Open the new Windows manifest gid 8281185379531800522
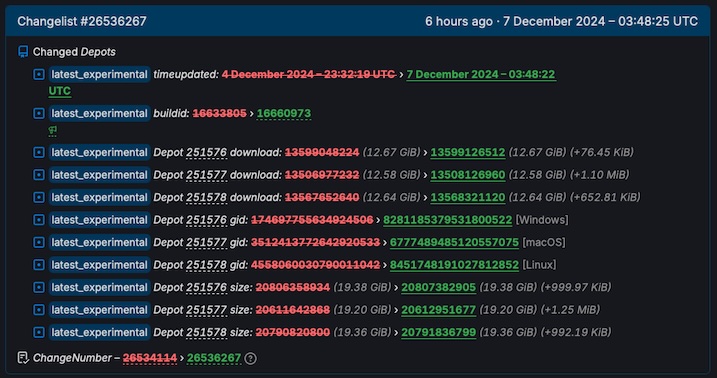The height and width of the screenshot is (378, 717). tap(448, 220)
